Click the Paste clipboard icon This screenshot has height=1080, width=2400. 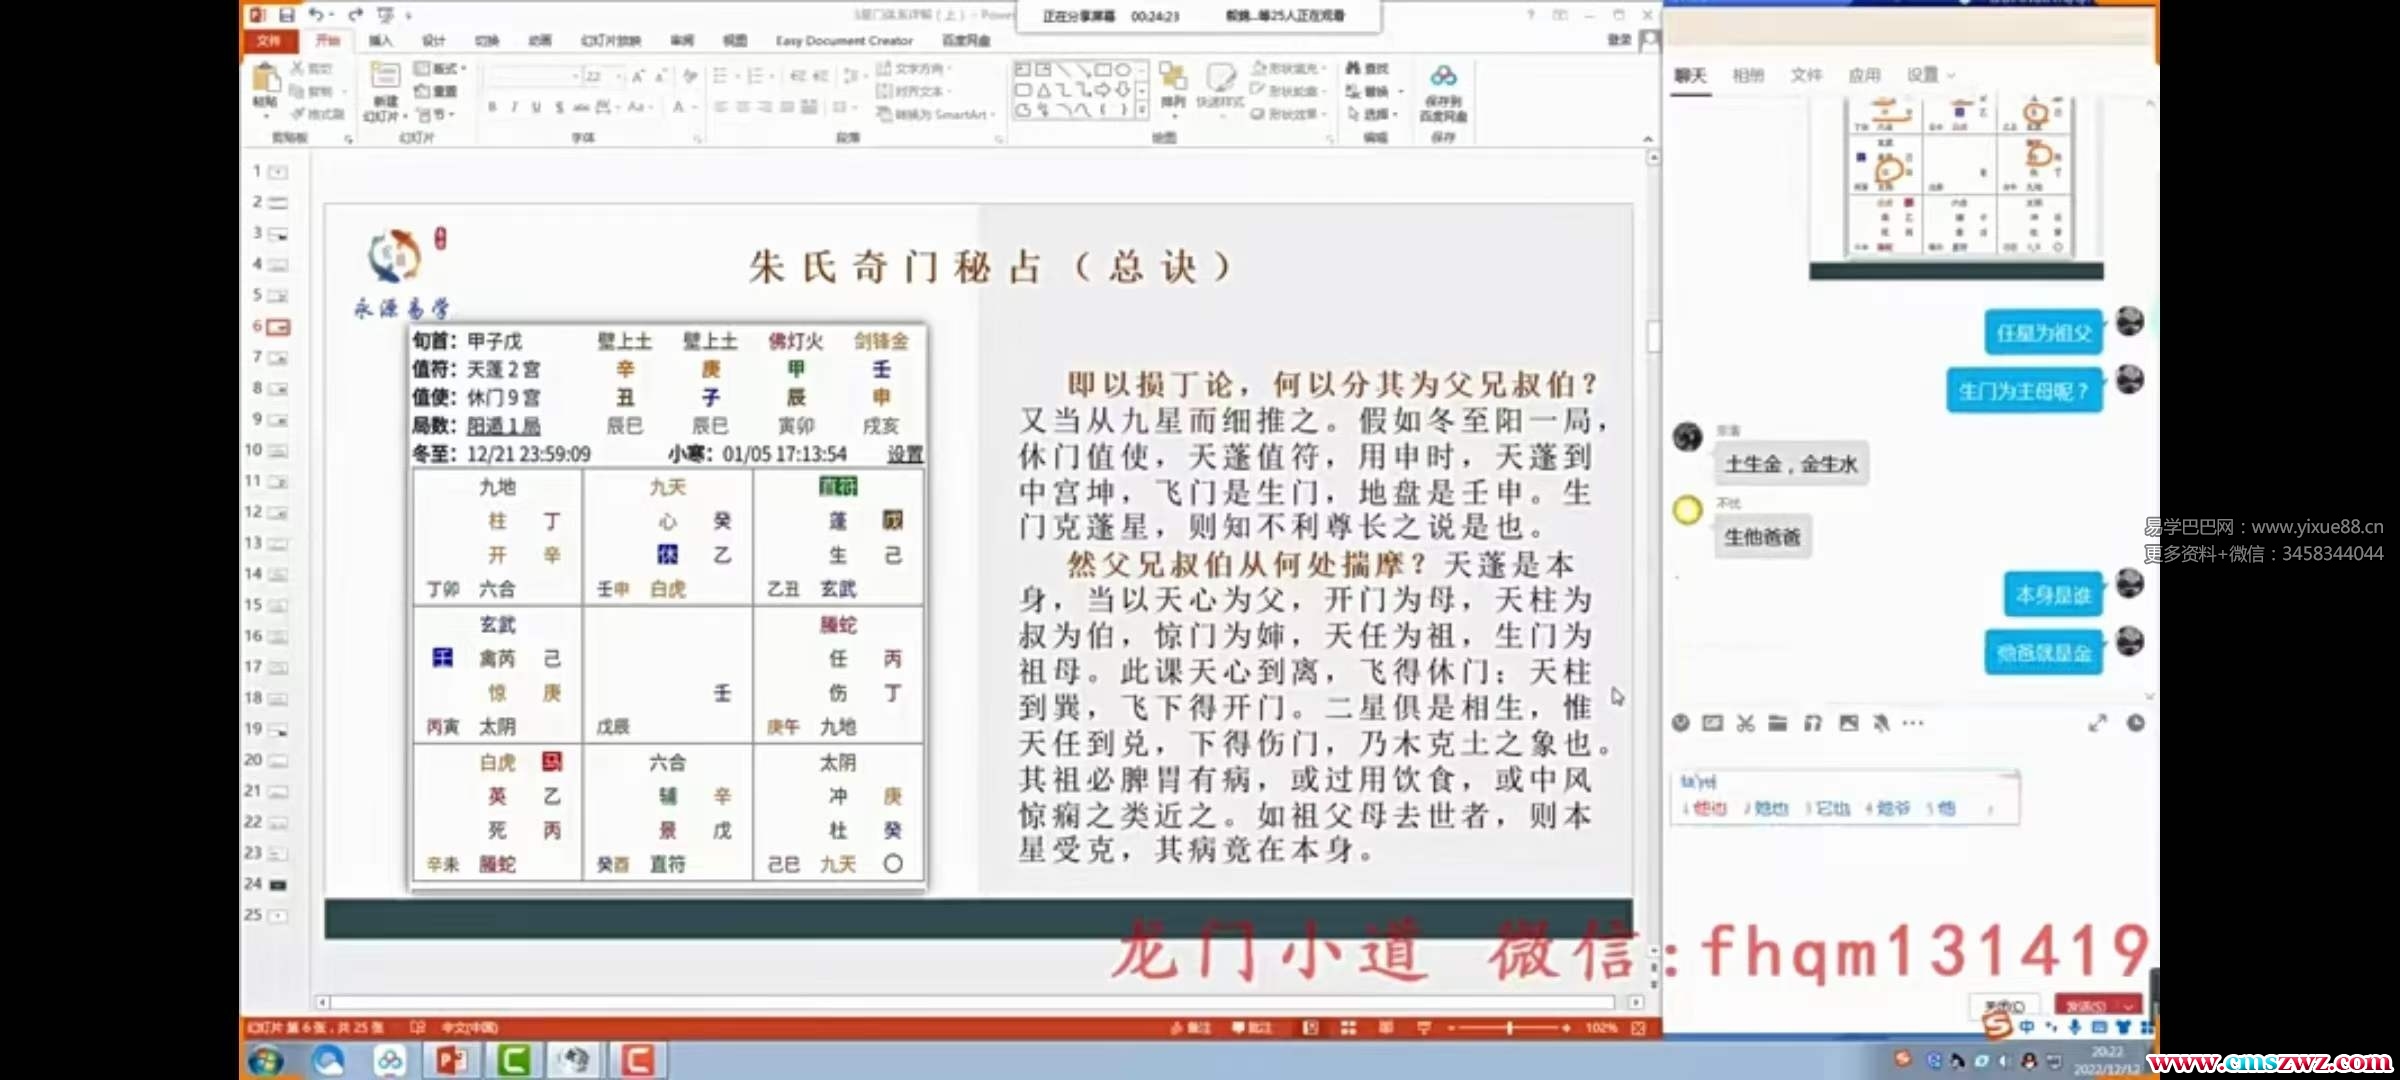tap(265, 80)
